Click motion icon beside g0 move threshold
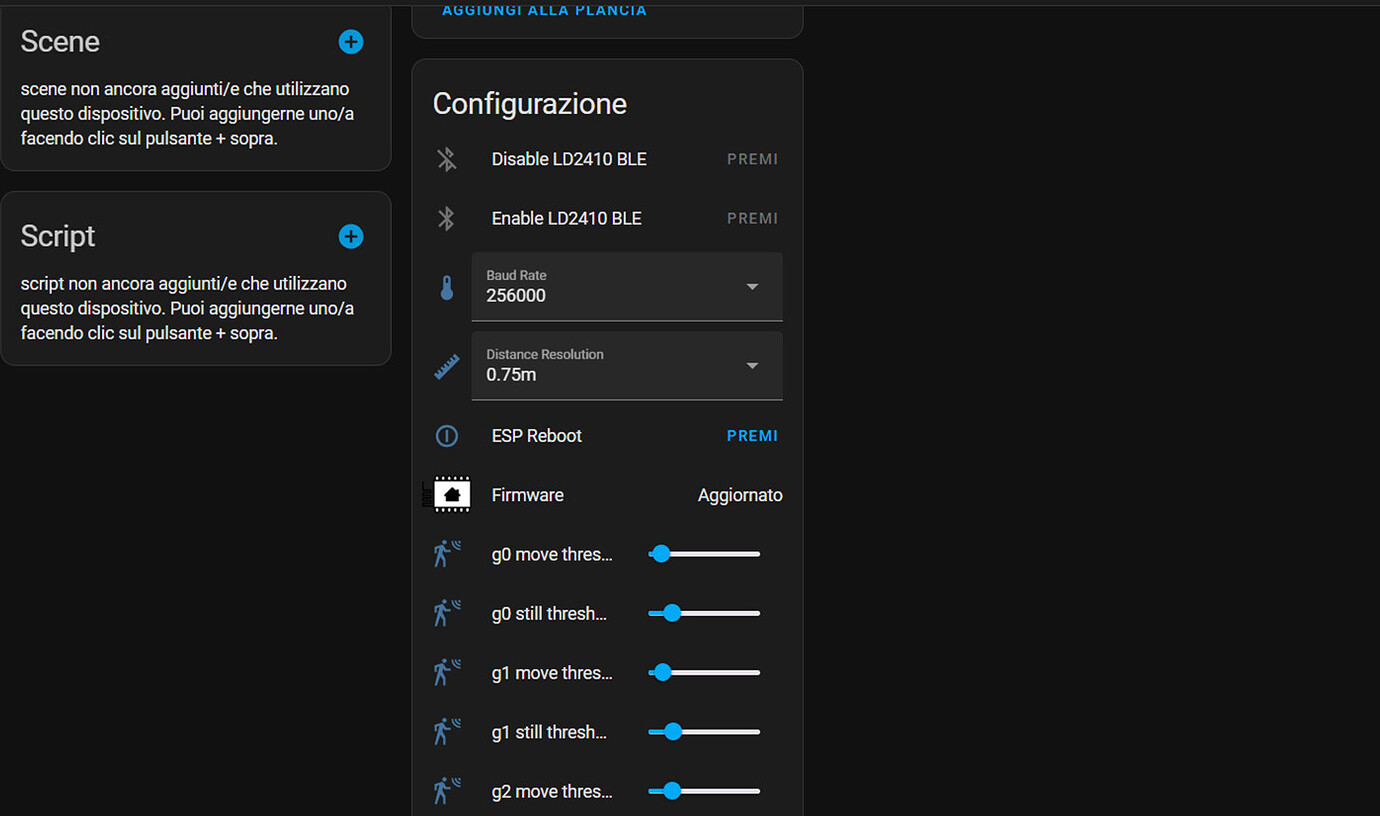 447,554
